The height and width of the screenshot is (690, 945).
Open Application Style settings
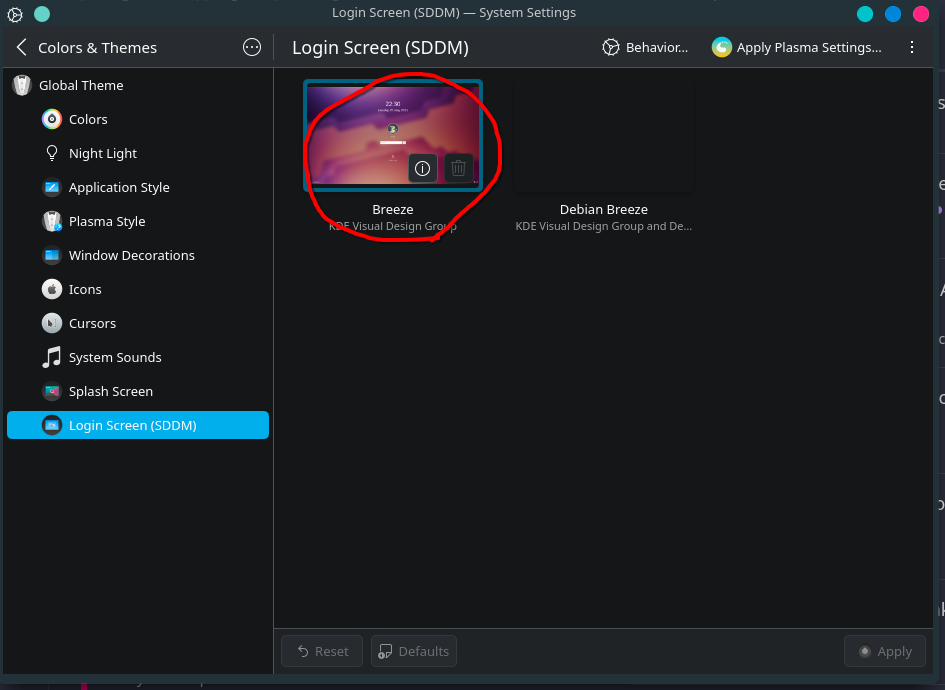click(x=137, y=187)
